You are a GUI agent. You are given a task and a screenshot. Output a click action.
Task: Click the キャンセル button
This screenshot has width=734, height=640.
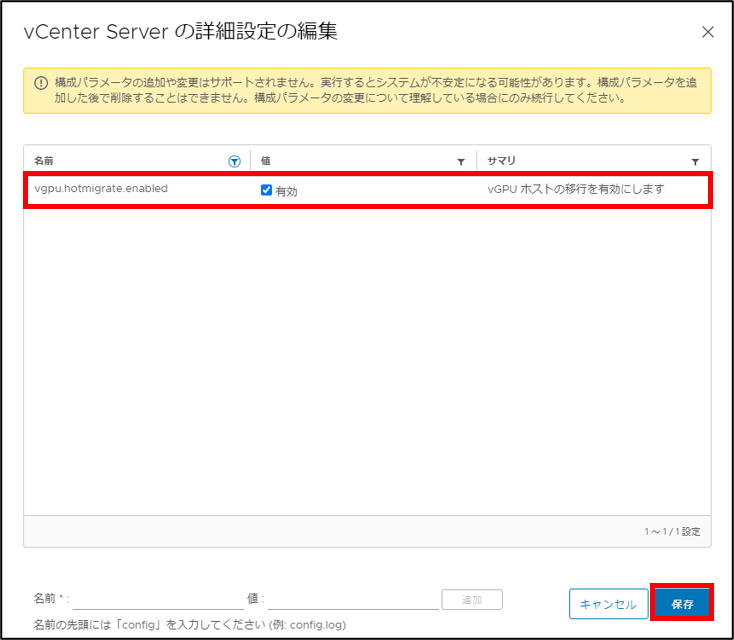tap(608, 604)
